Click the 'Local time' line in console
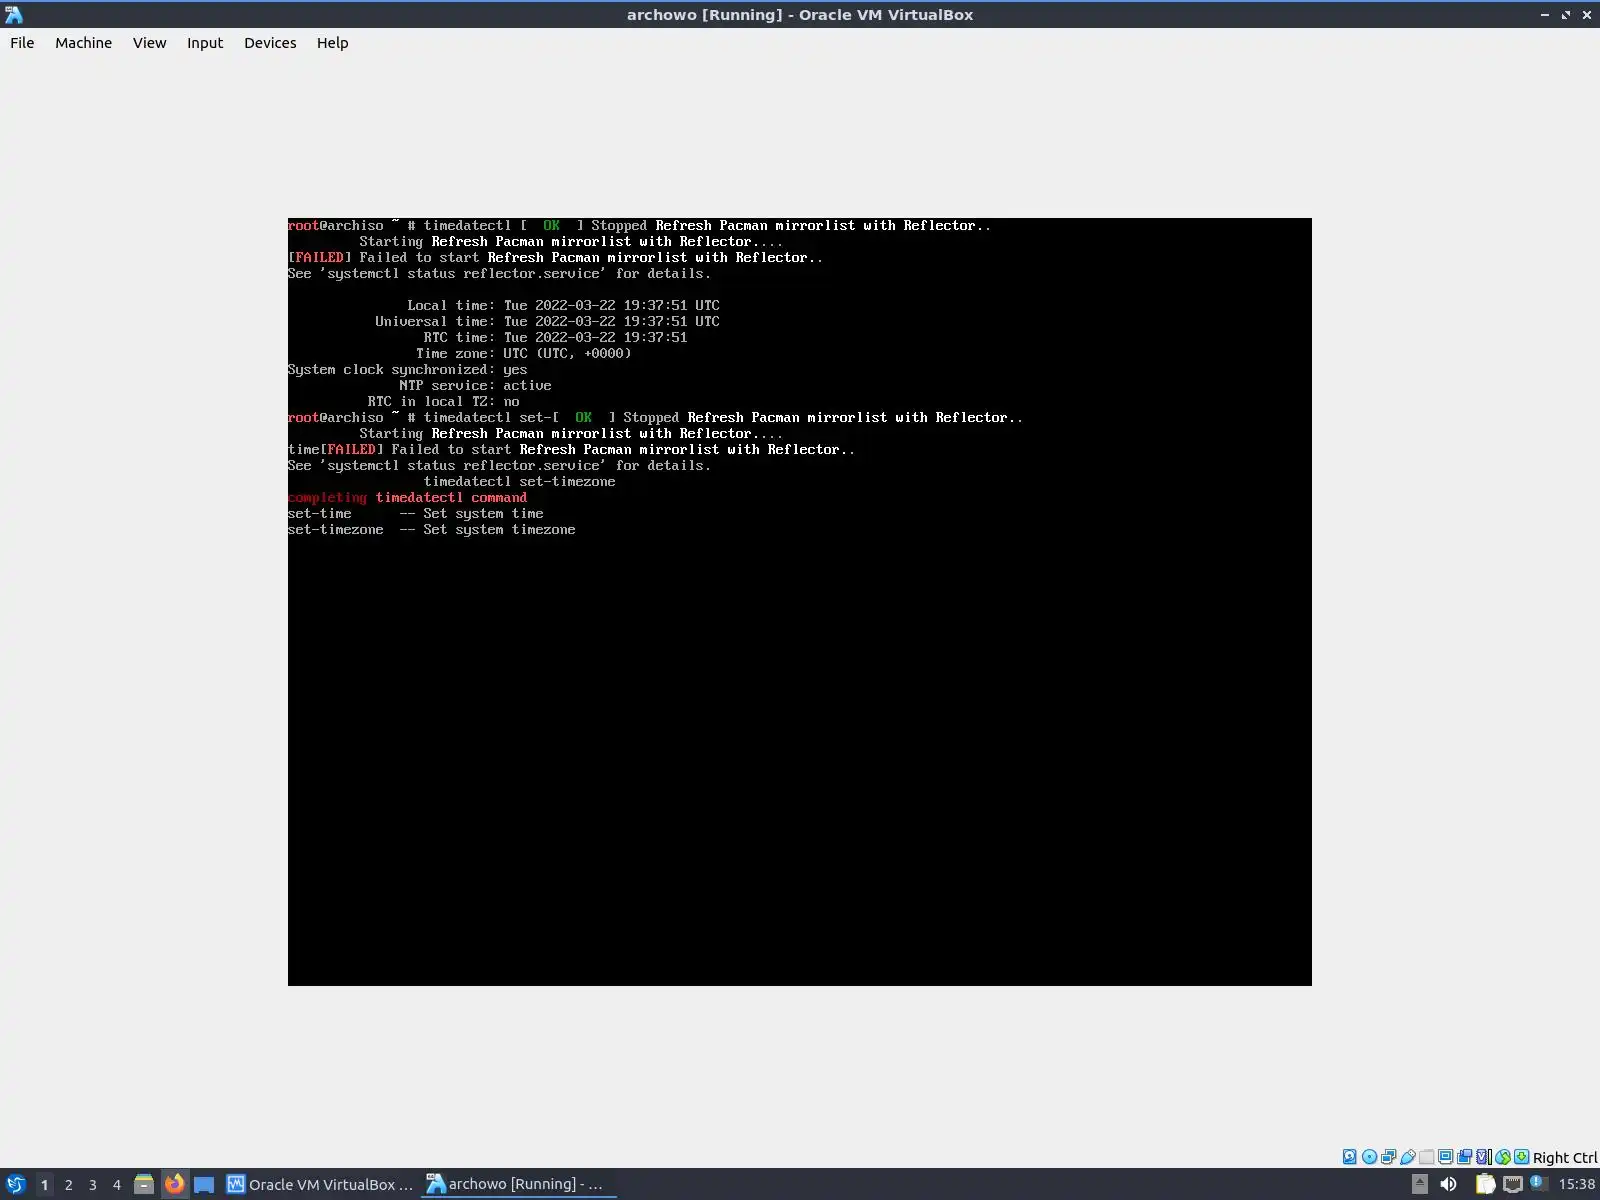This screenshot has width=1600, height=1200. click(563, 306)
